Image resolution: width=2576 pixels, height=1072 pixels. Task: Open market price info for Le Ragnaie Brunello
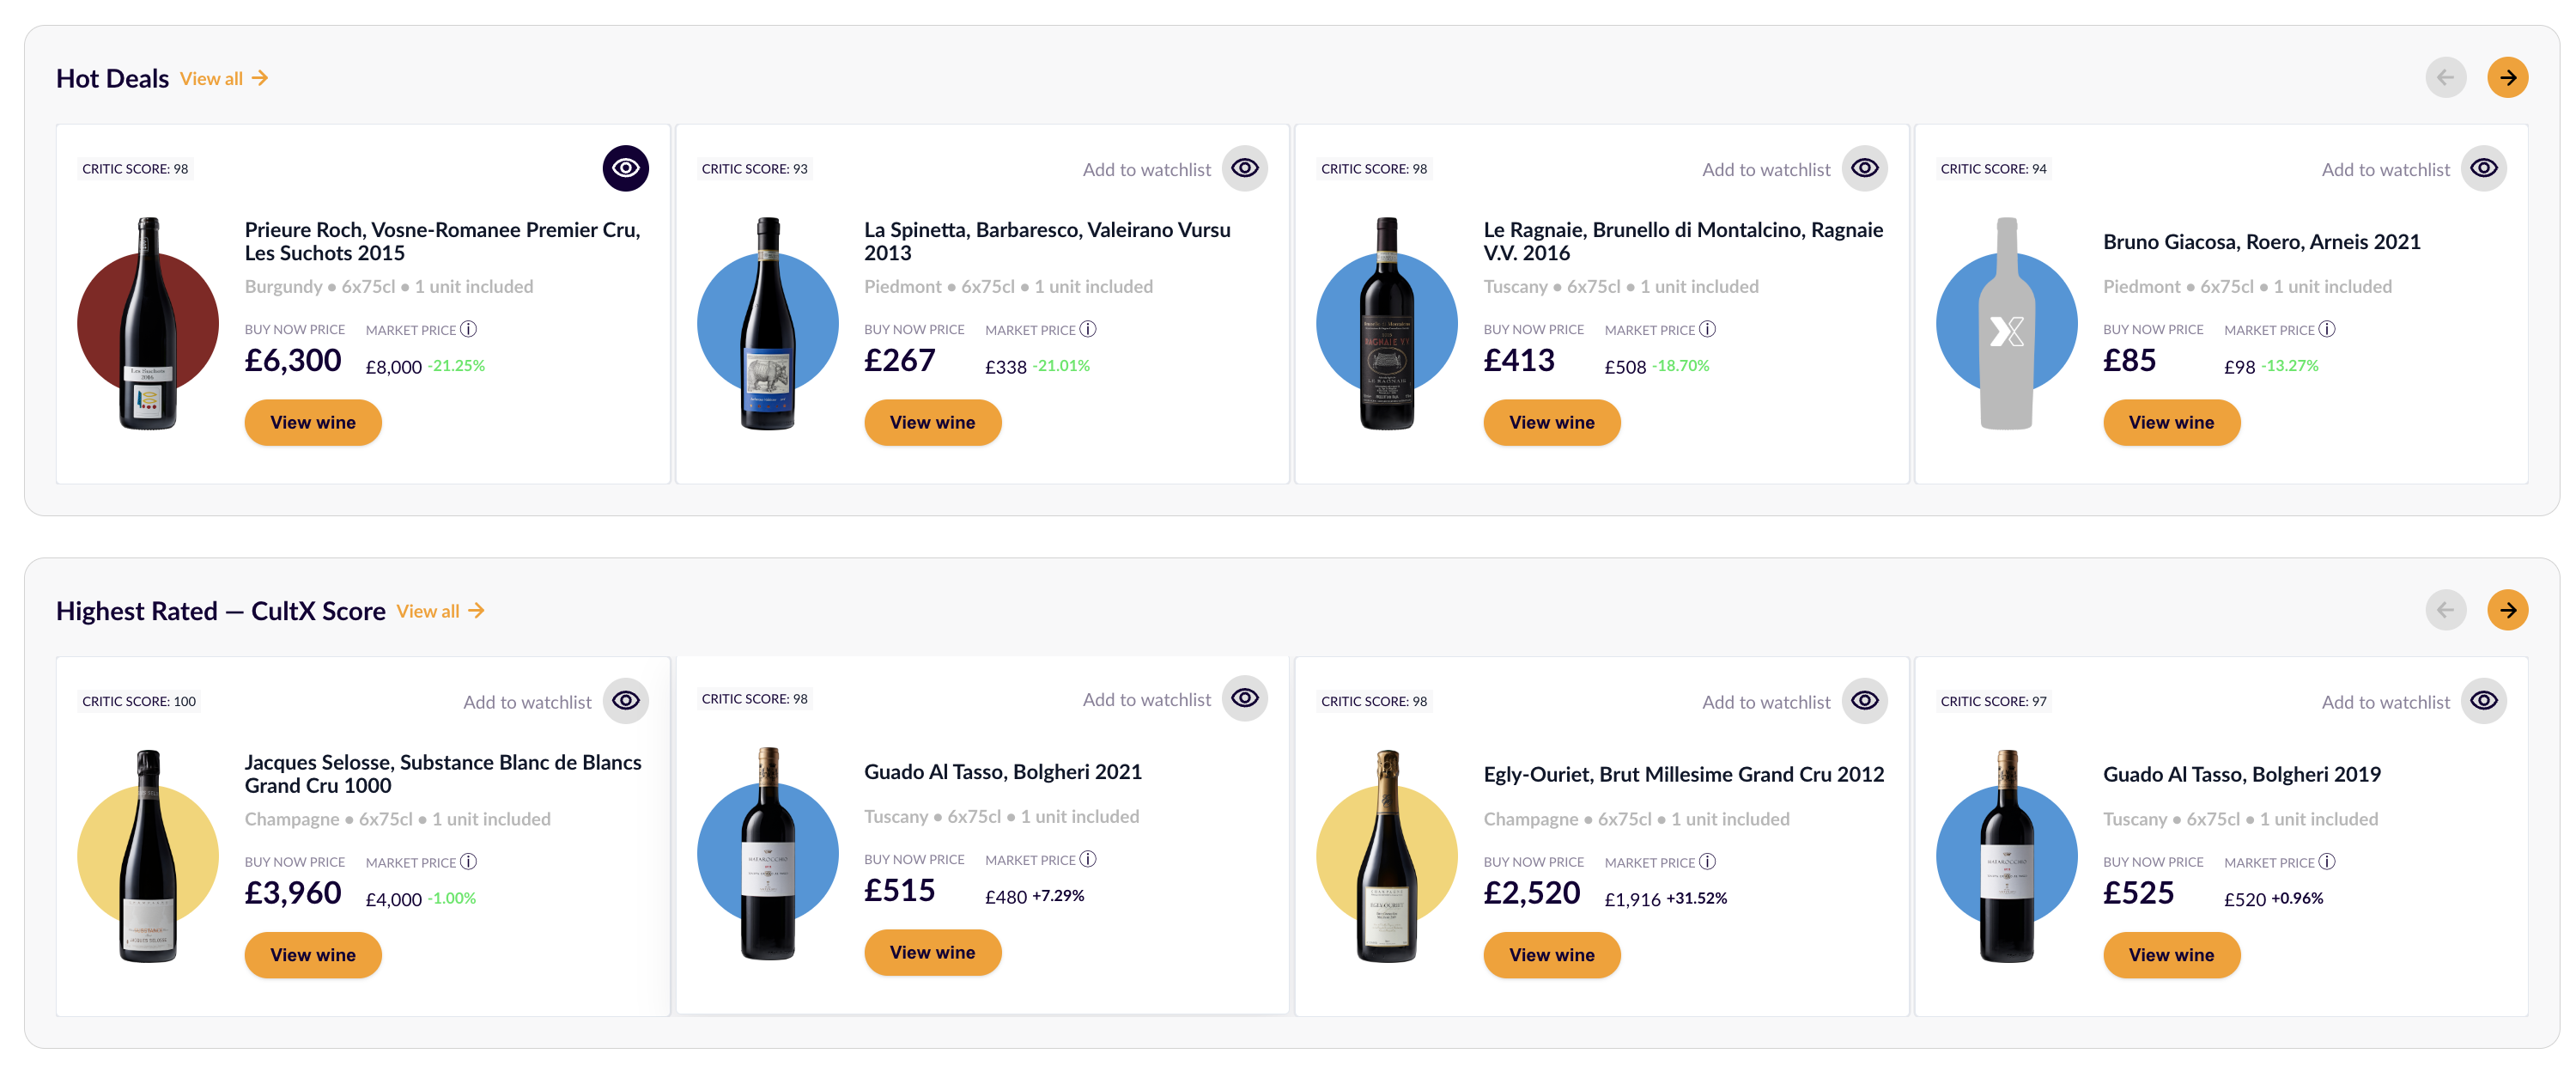1707,328
